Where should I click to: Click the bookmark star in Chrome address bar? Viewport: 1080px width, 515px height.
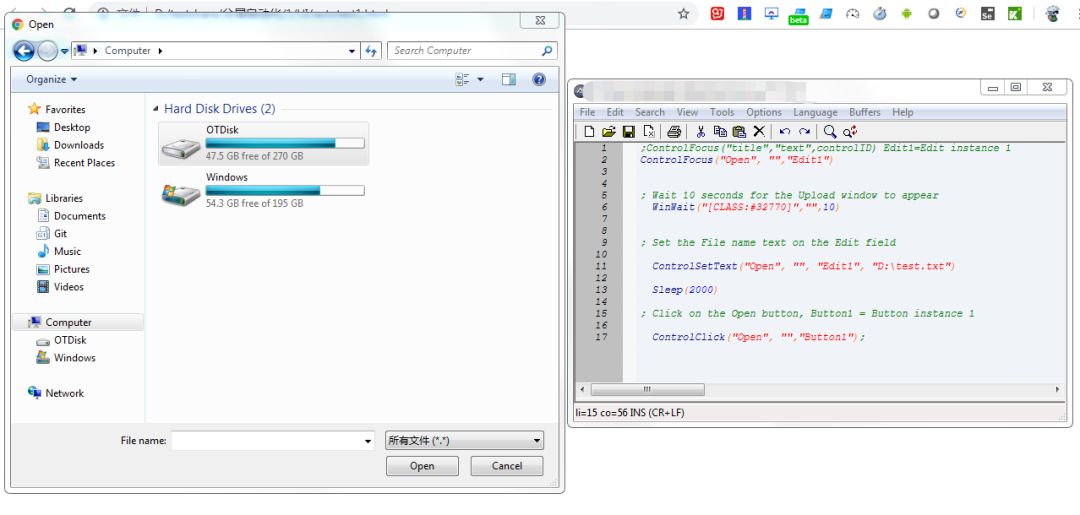pos(684,14)
